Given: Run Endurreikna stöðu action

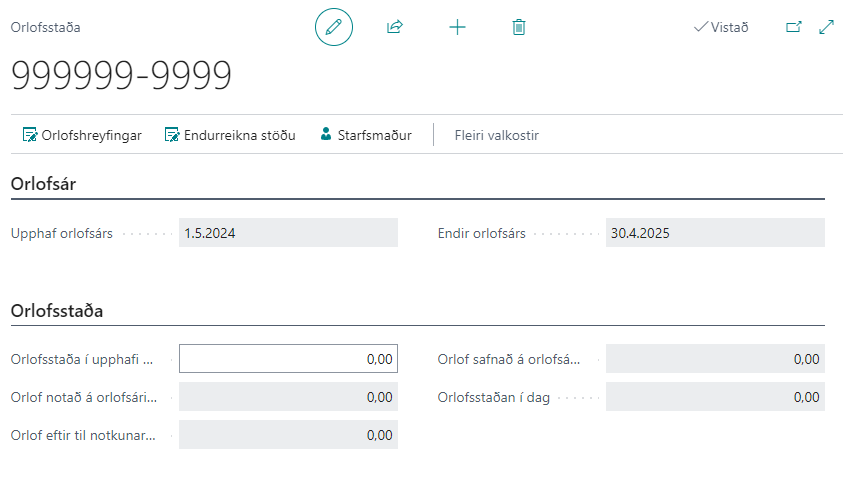Looking at the screenshot, I should click(229, 135).
